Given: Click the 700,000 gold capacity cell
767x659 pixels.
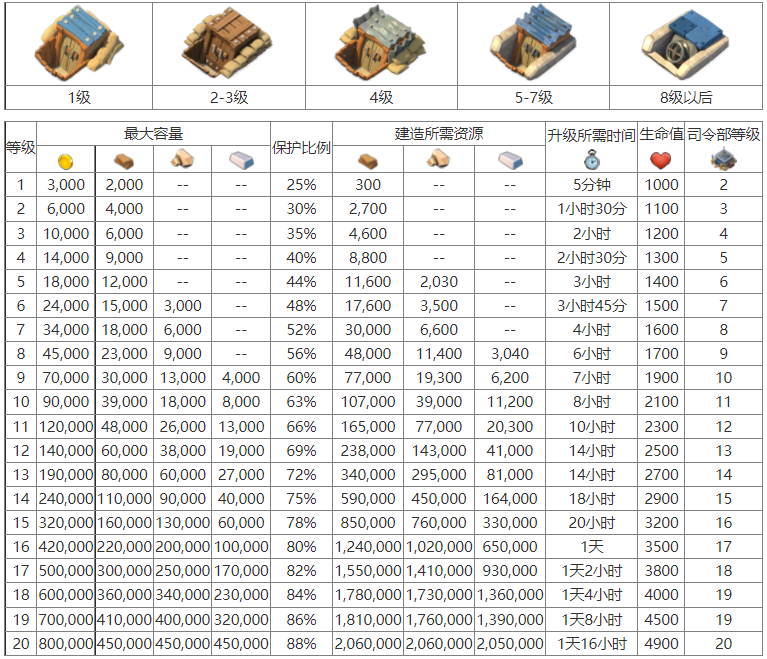Looking at the screenshot, I should click(66, 620).
